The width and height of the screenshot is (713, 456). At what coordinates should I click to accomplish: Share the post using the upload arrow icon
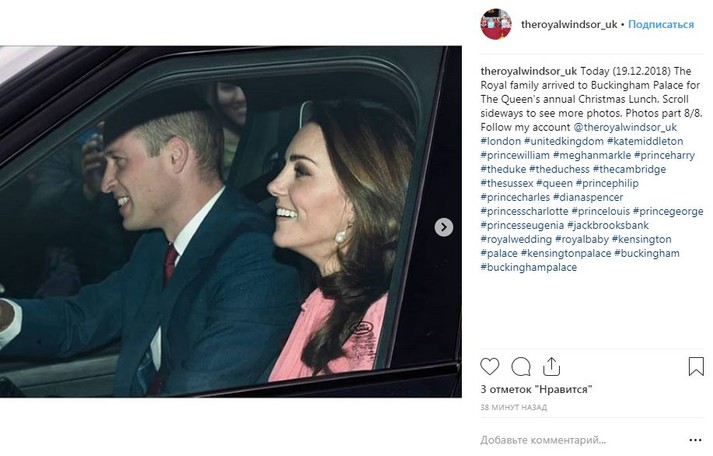(551, 366)
